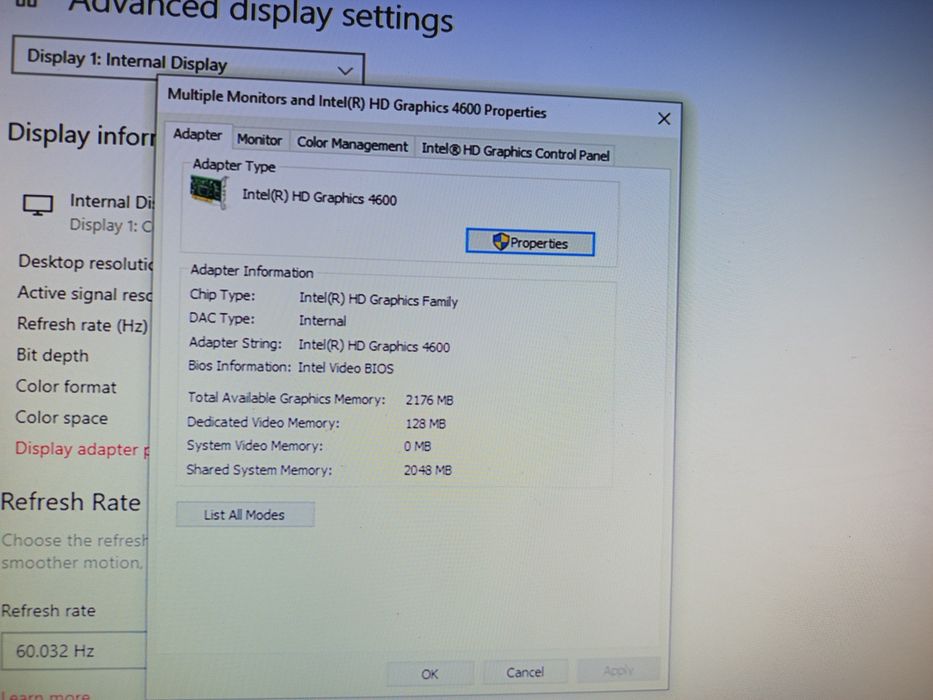The height and width of the screenshot is (700, 933).
Task: Select the Adapter tab
Action: [x=198, y=135]
